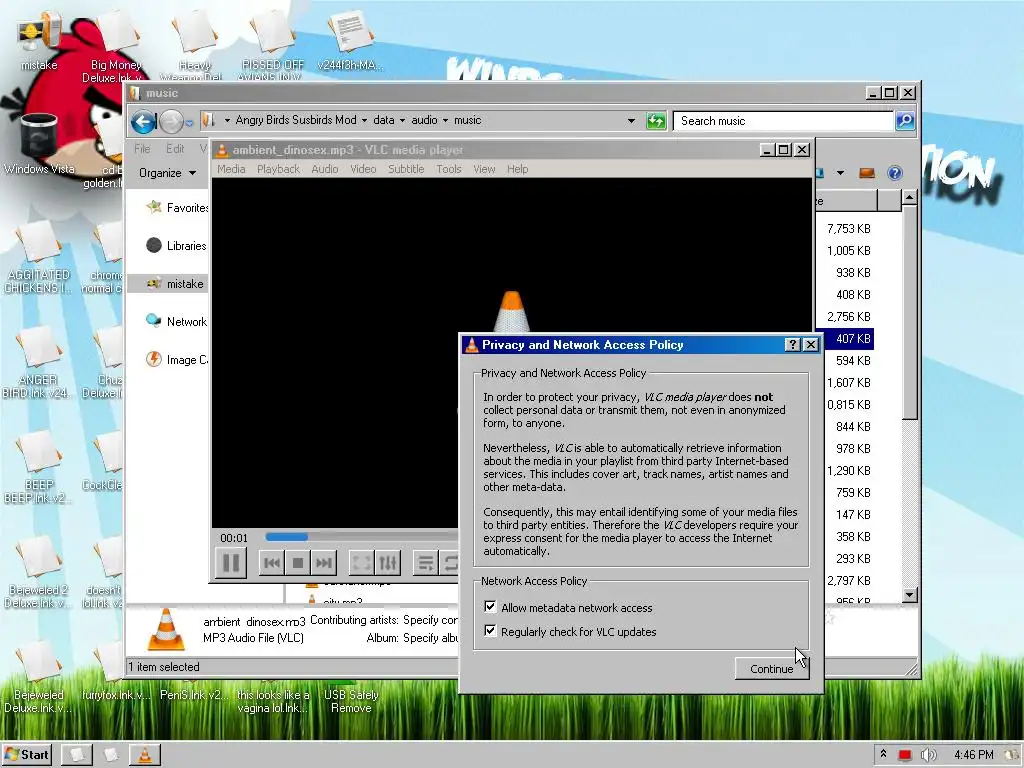The height and width of the screenshot is (768, 1024).
Task: Open the VLC Tools menu
Action: (449, 169)
